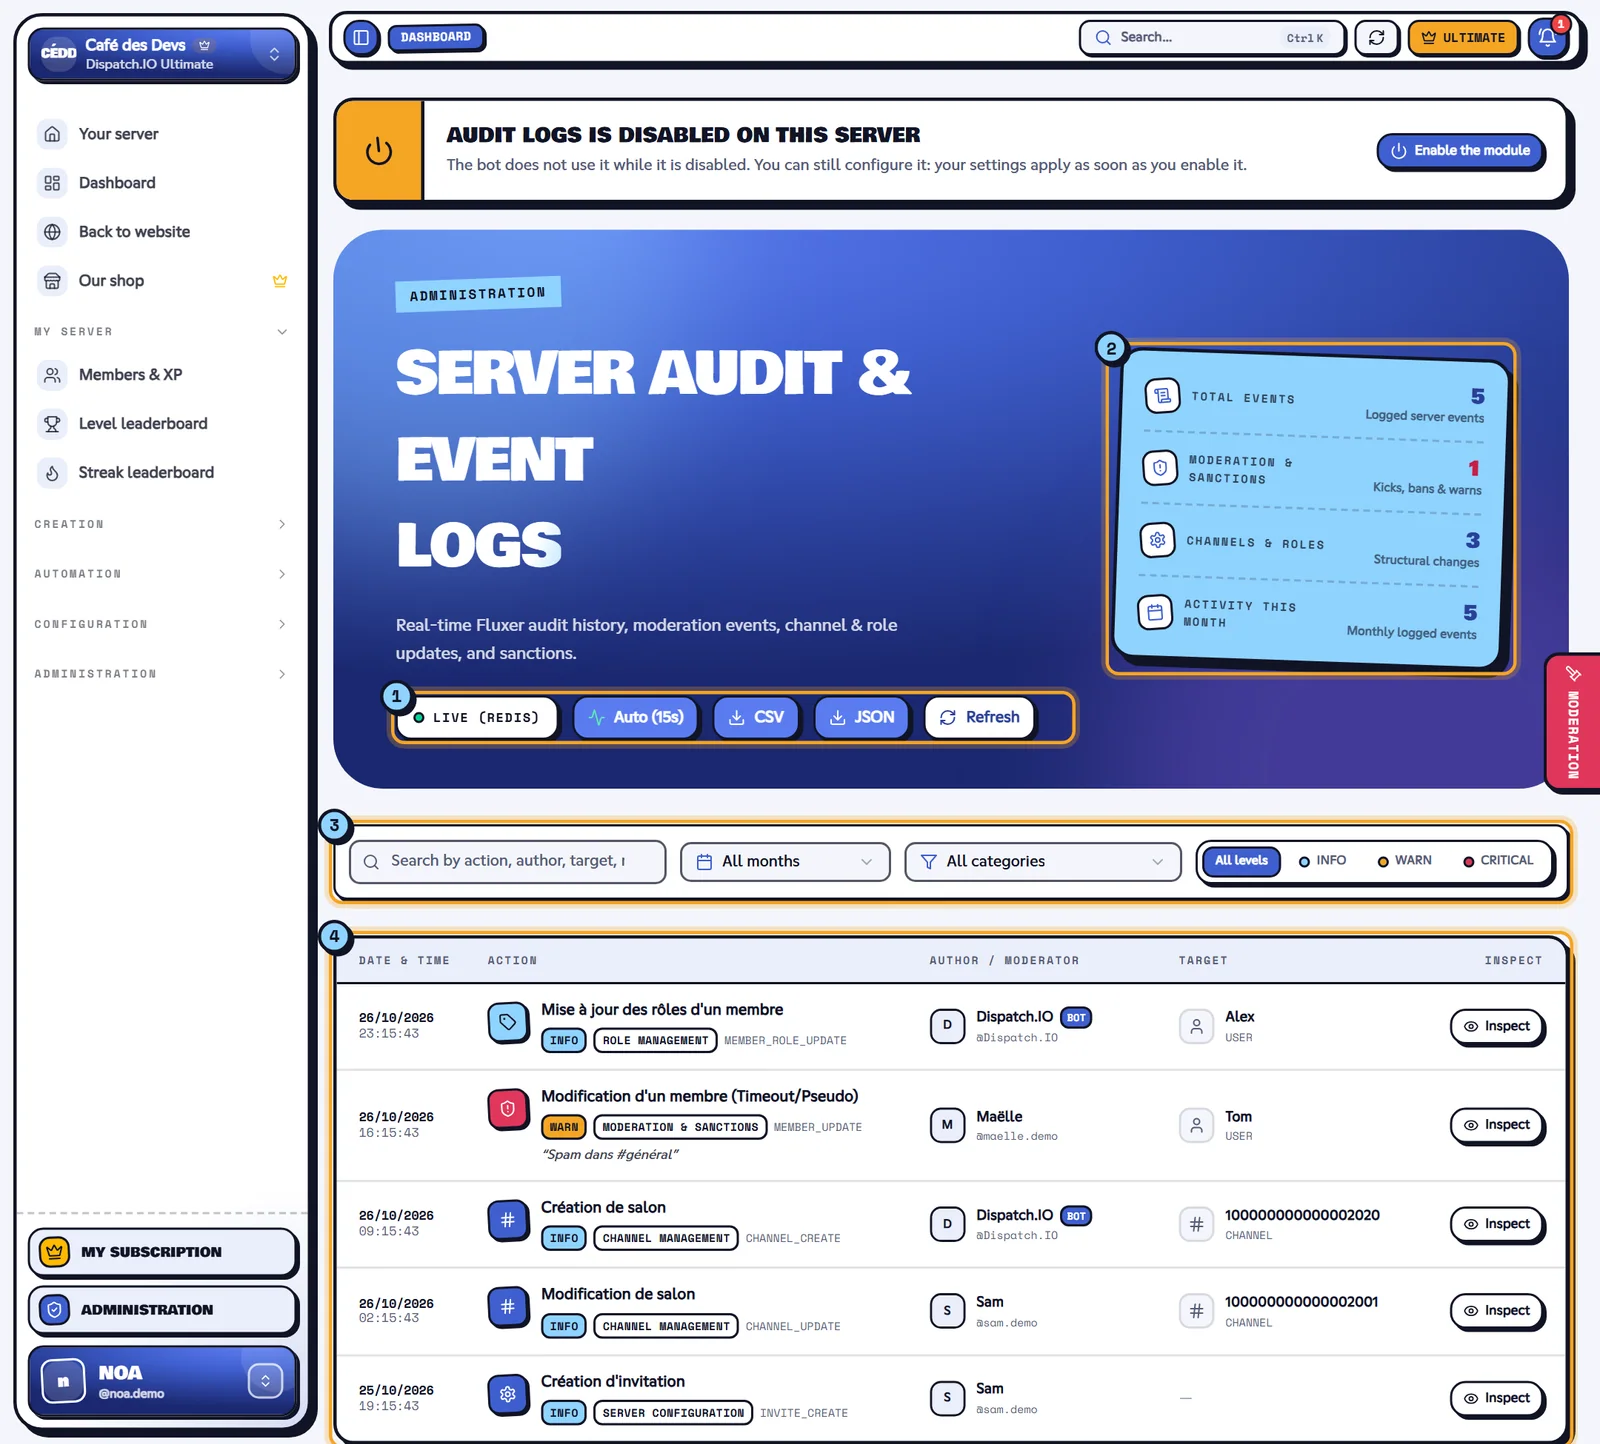Toggle Auto (15s) refresh
This screenshot has width=1600, height=1444.
click(635, 717)
